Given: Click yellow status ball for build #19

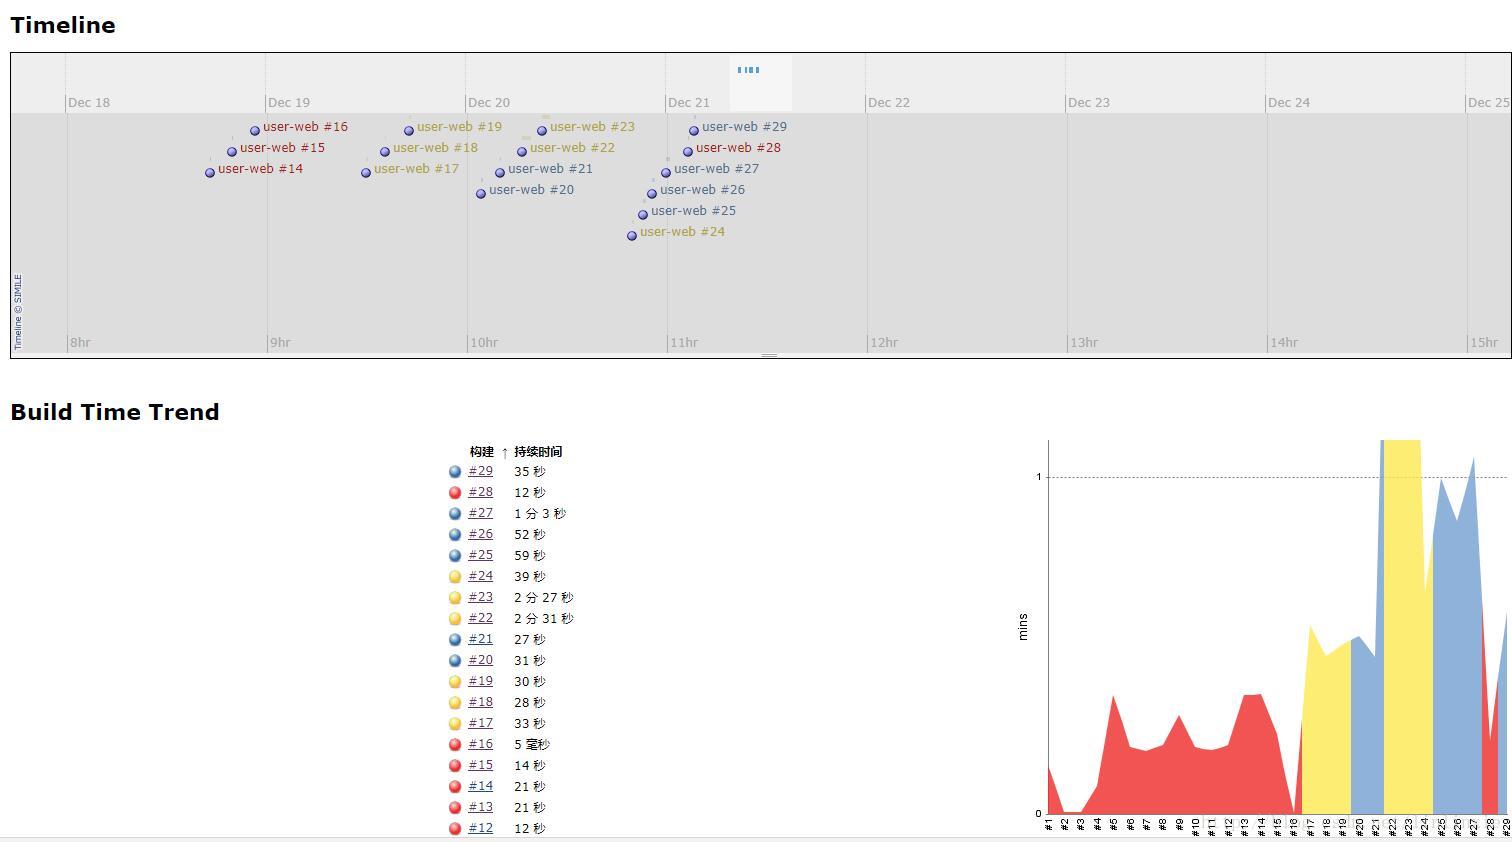Looking at the screenshot, I should (455, 682).
